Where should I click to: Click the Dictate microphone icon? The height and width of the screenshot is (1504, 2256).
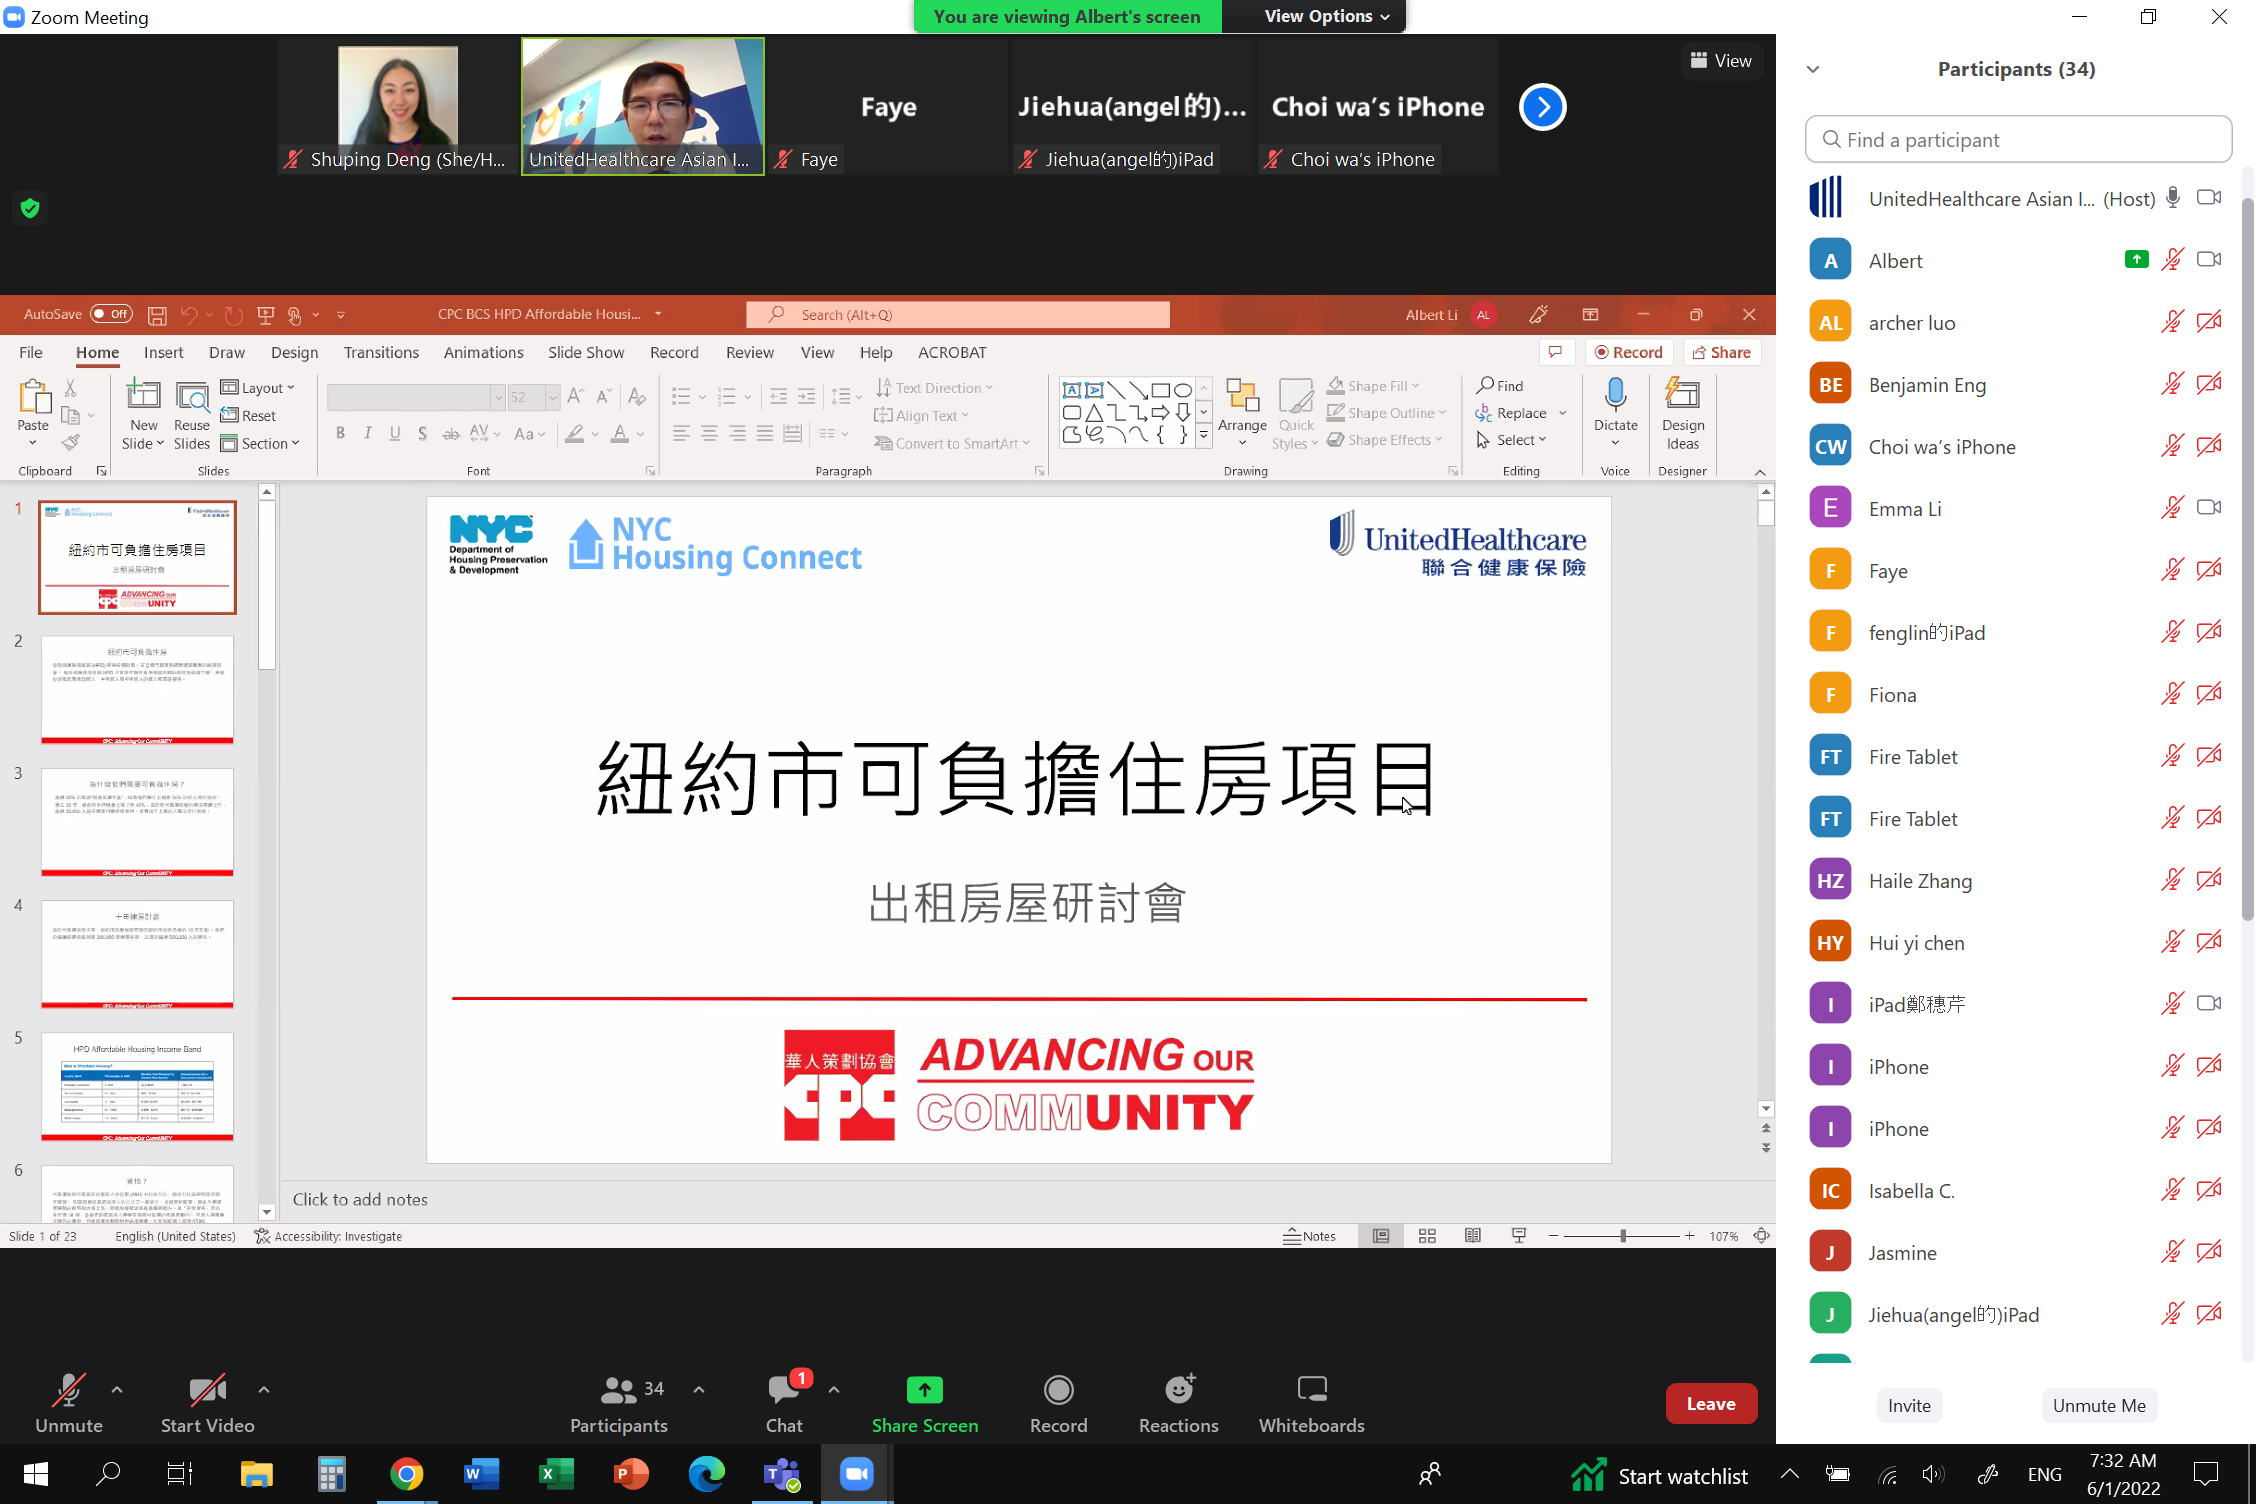pyautogui.click(x=1615, y=396)
